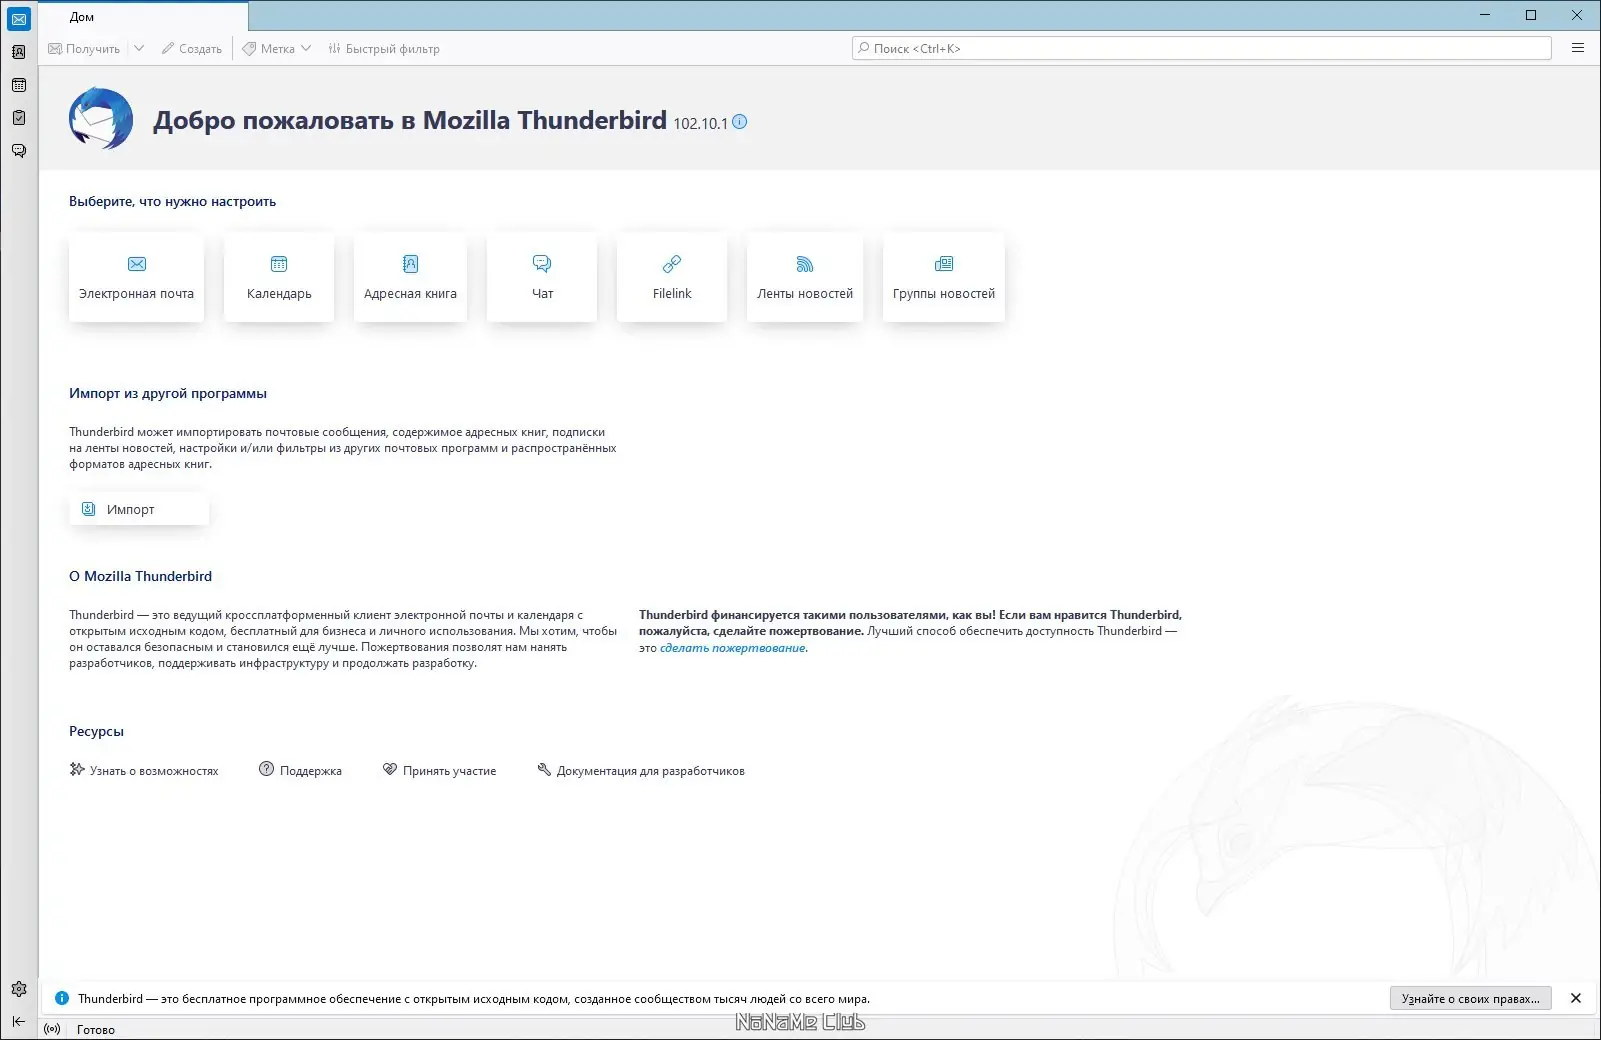Image resolution: width=1601 pixels, height=1040 pixels.
Task: Set up an Электронная почта account
Action: (137, 277)
